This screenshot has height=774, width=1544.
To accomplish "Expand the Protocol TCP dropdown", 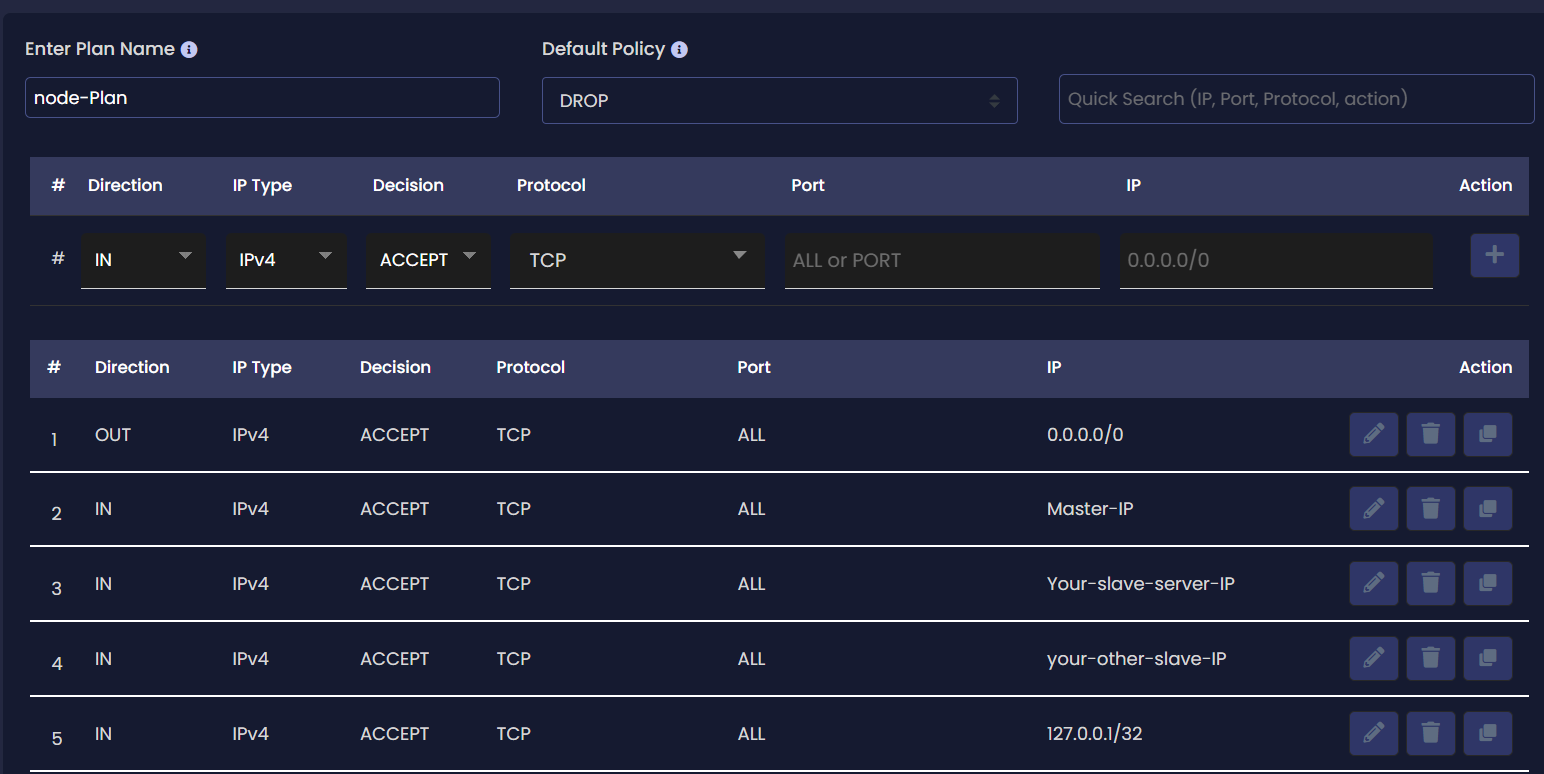I will click(637, 260).
